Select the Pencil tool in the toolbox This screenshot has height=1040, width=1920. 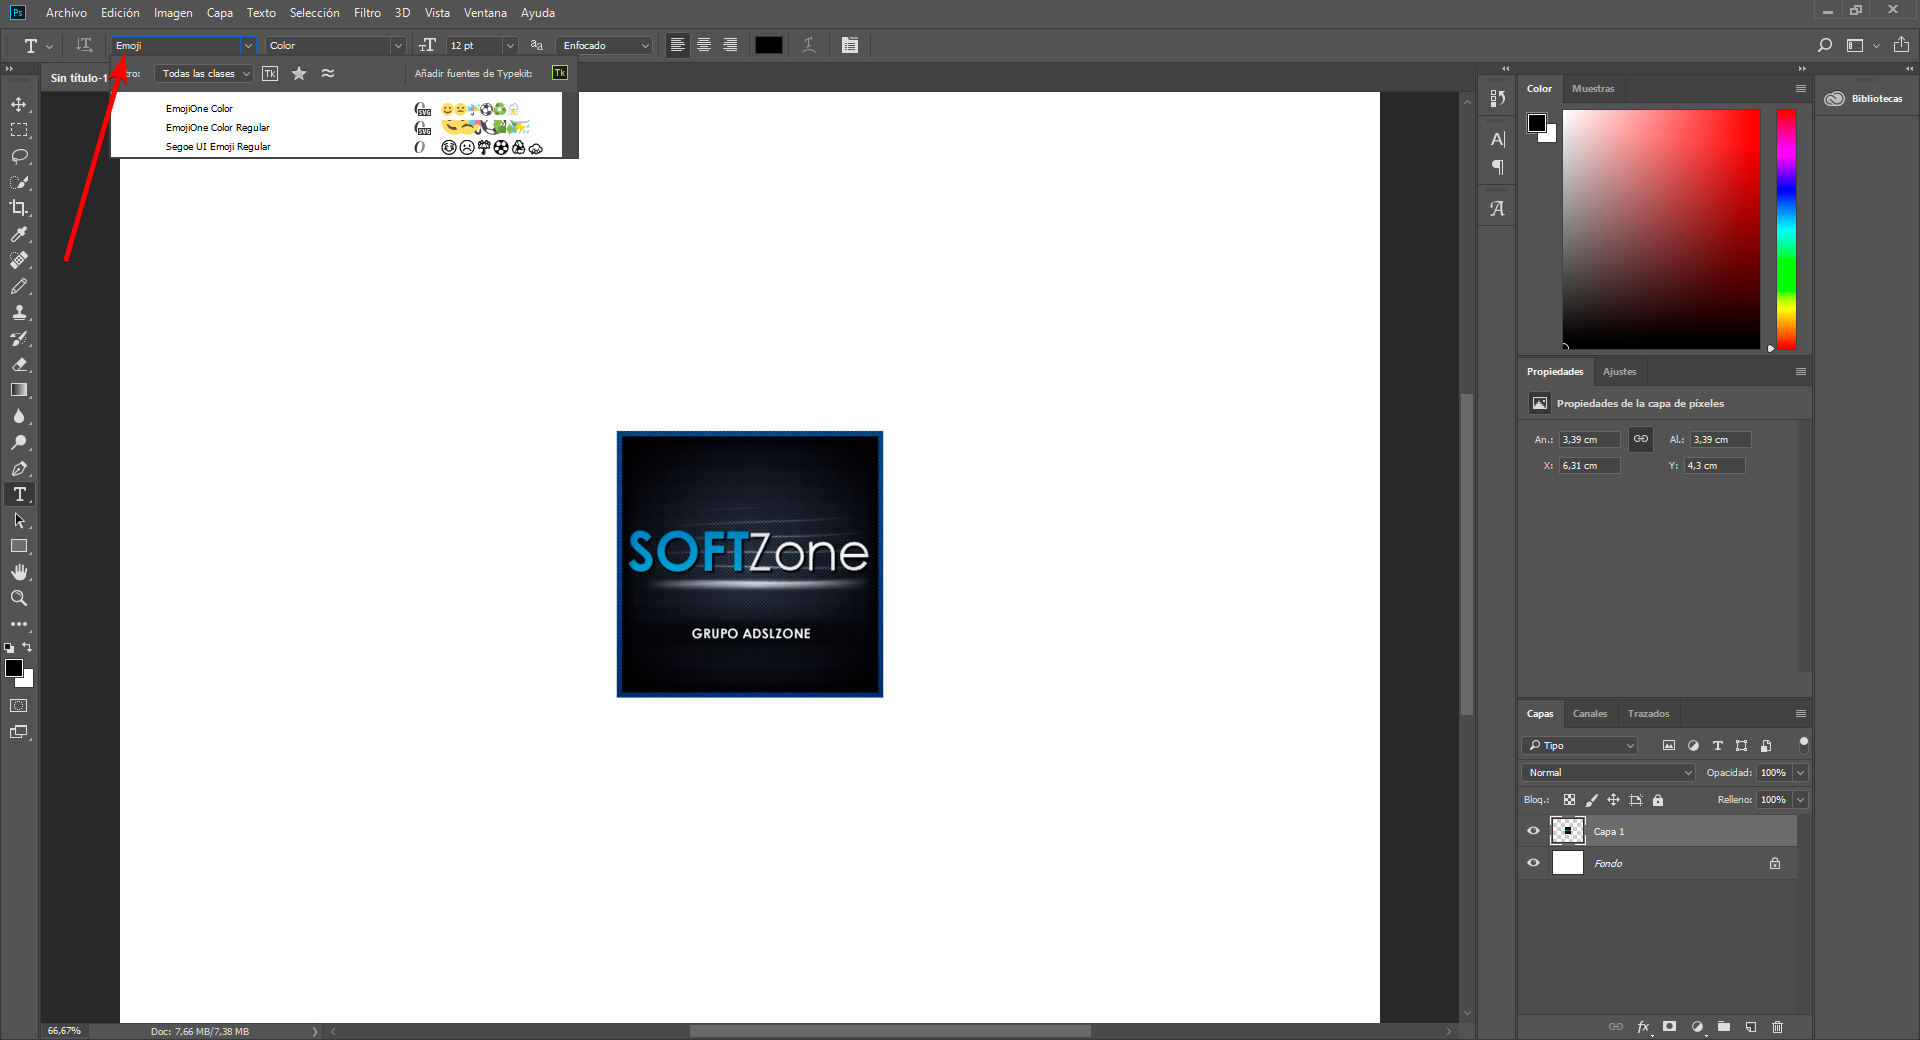click(19, 286)
